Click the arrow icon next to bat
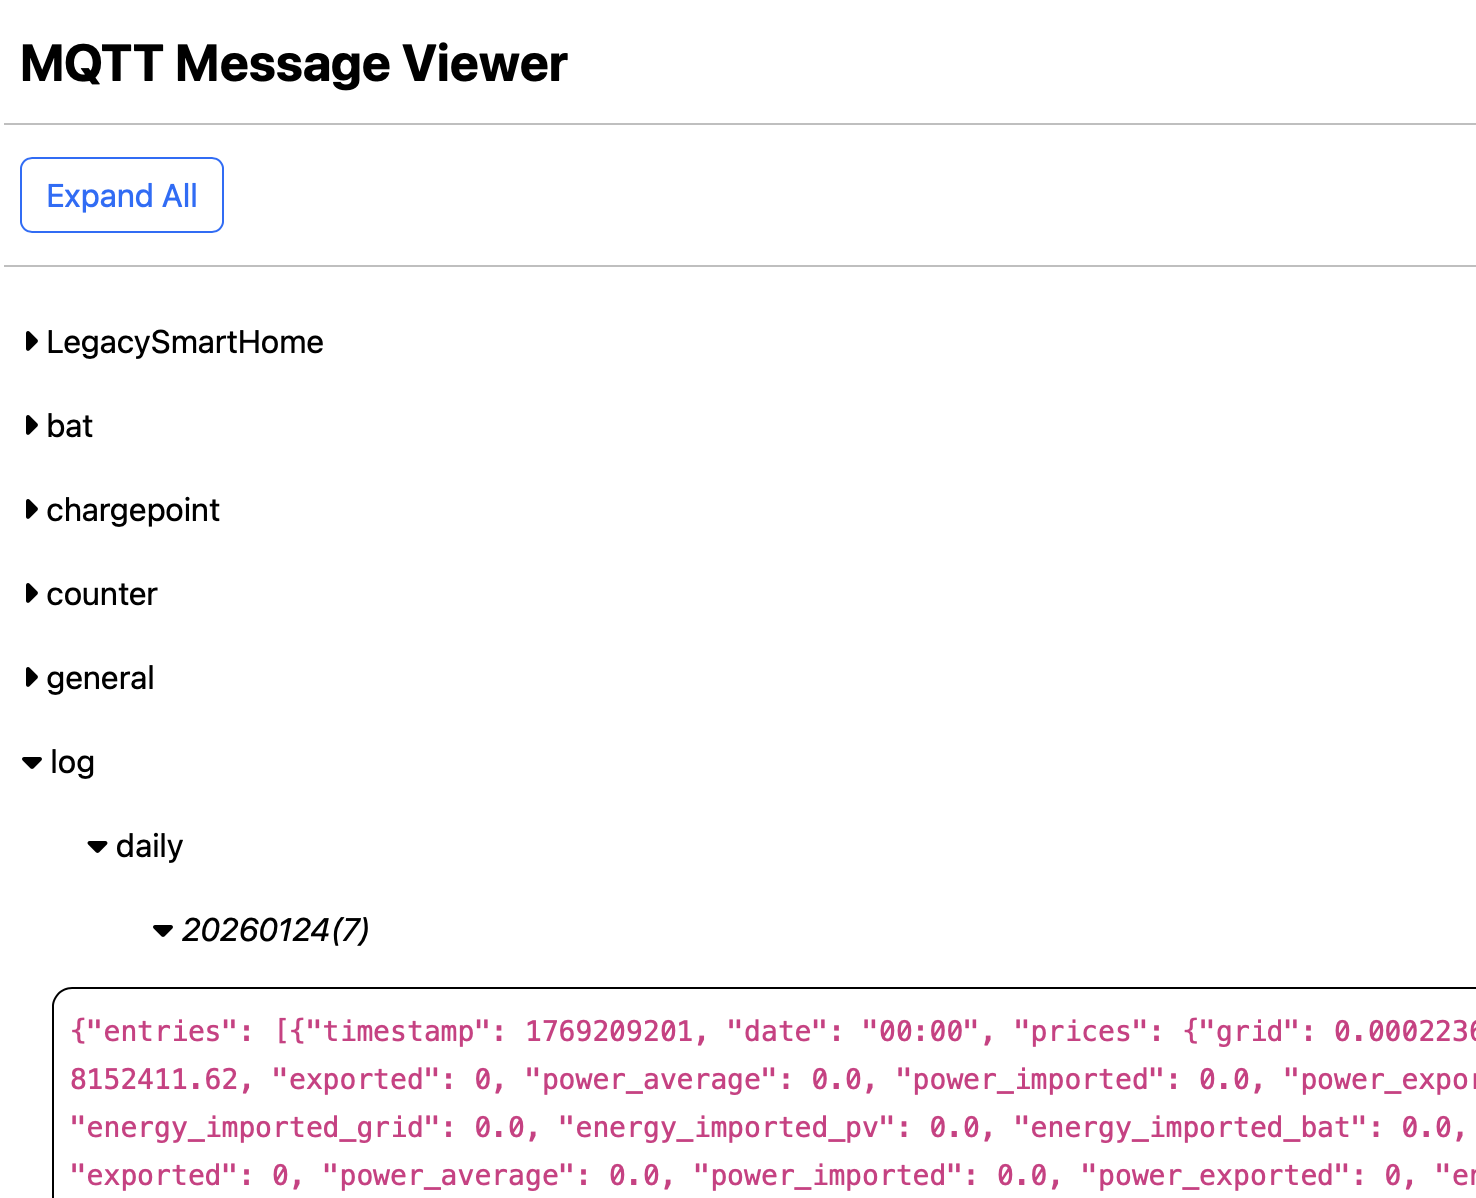The height and width of the screenshot is (1198, 1476). pyautogui.click(x=31, y=425)
